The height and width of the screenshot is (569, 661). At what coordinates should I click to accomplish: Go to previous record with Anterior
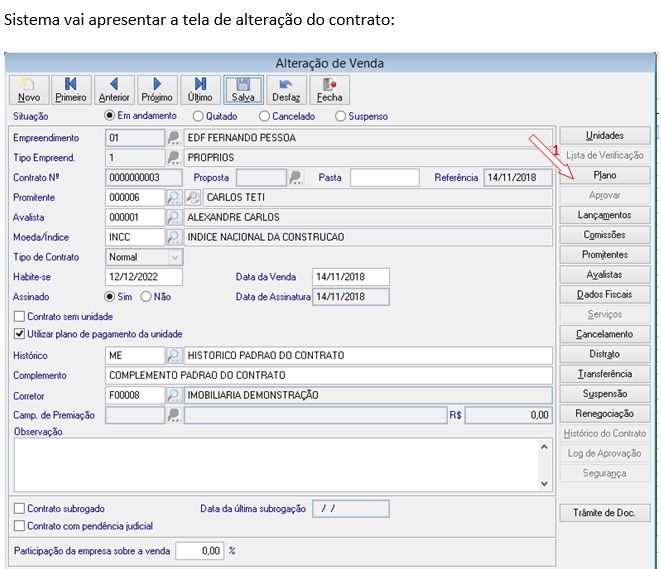click(114, 90)
